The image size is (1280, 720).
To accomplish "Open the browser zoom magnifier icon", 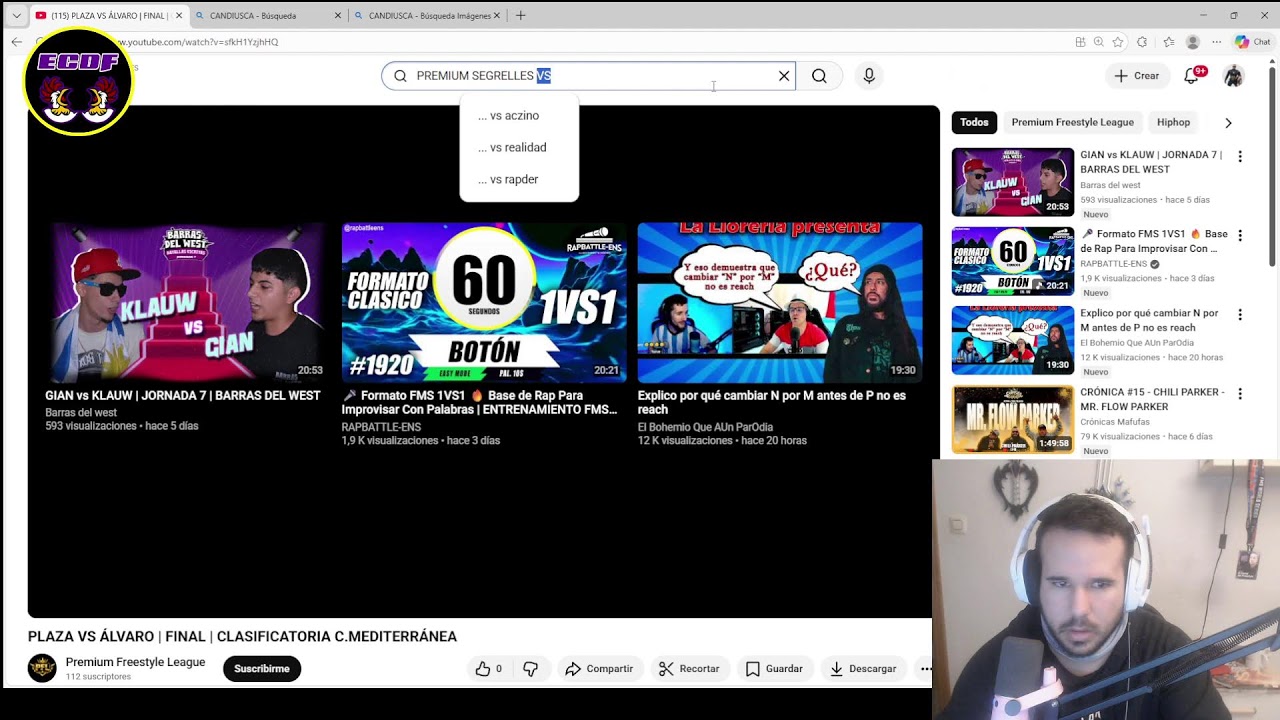I will (x=1099, y=42).
